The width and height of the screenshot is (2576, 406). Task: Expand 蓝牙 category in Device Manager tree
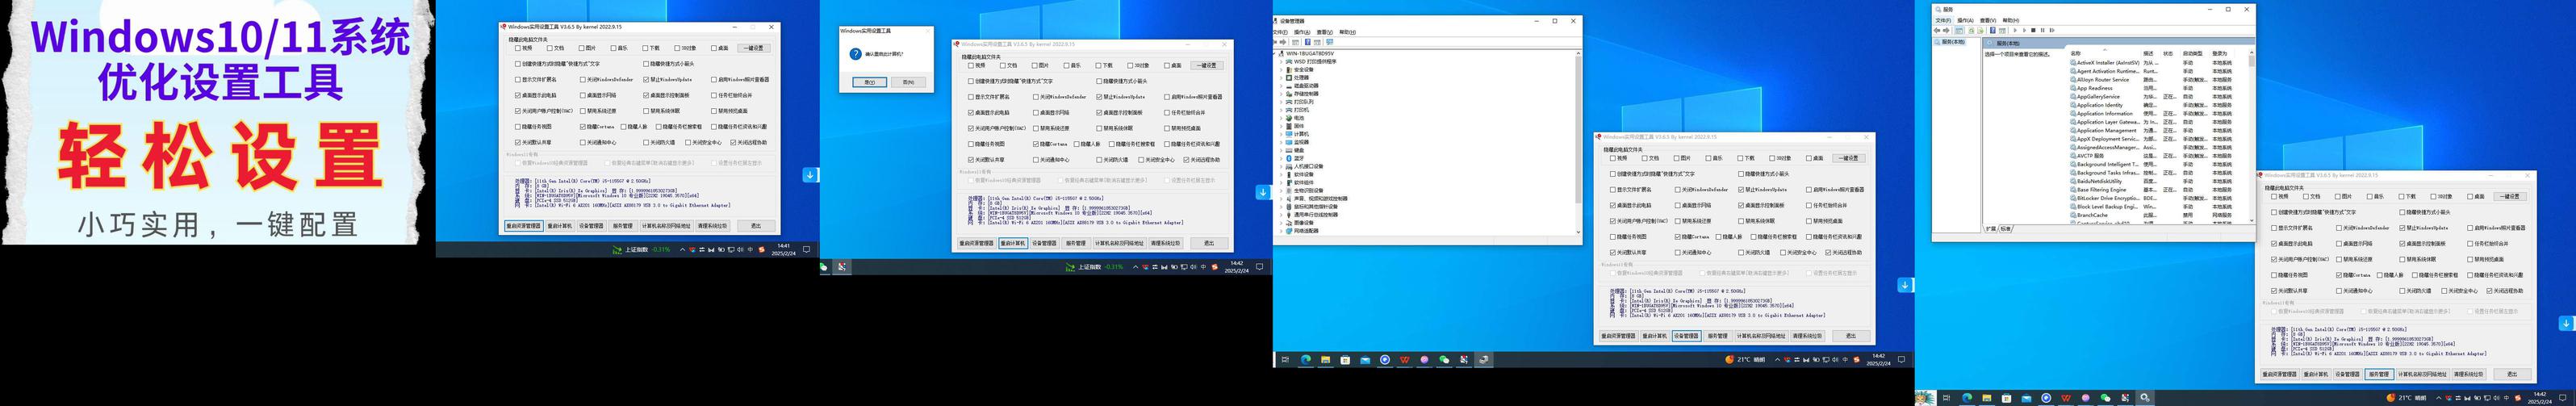pos(1281,158)
